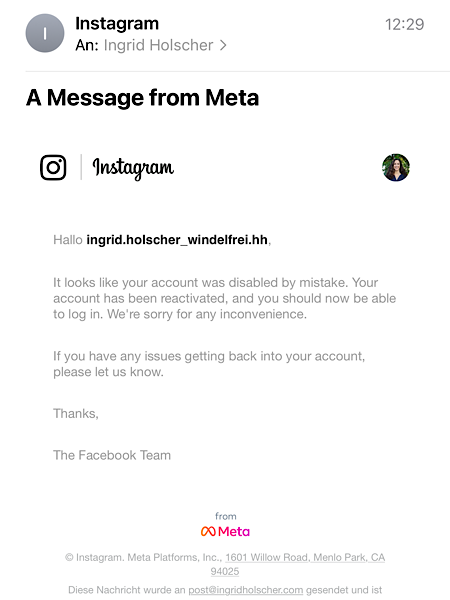Tap the Thanks, closing line
The image size is (450, 600).
(x=76, y=413)
